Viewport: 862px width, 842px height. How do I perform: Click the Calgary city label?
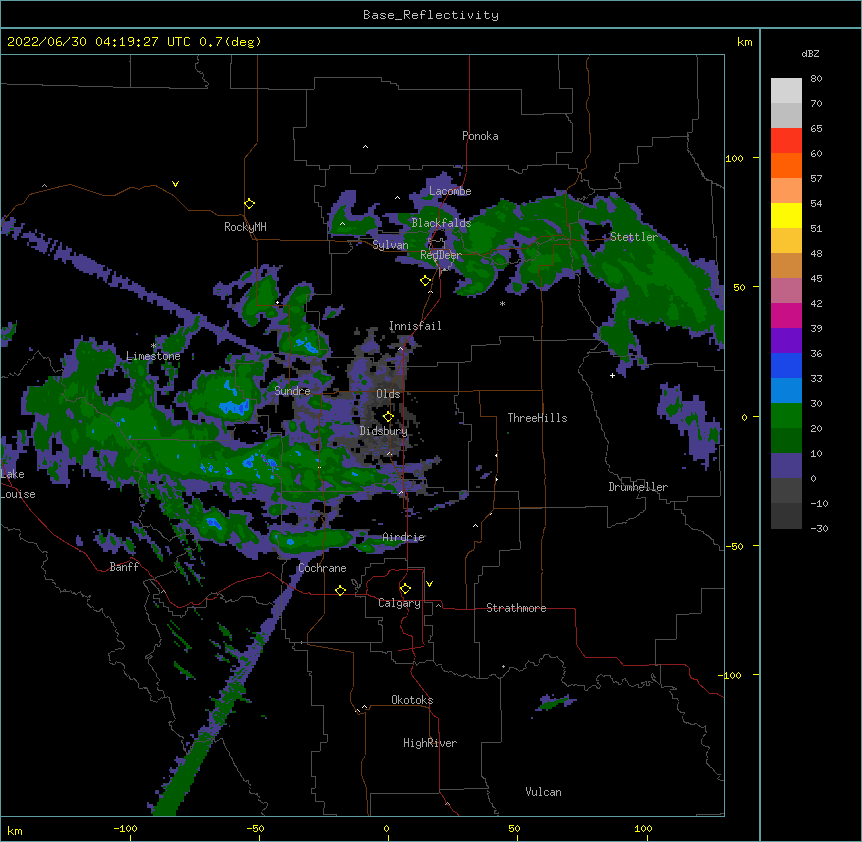(x=399, y=603)
